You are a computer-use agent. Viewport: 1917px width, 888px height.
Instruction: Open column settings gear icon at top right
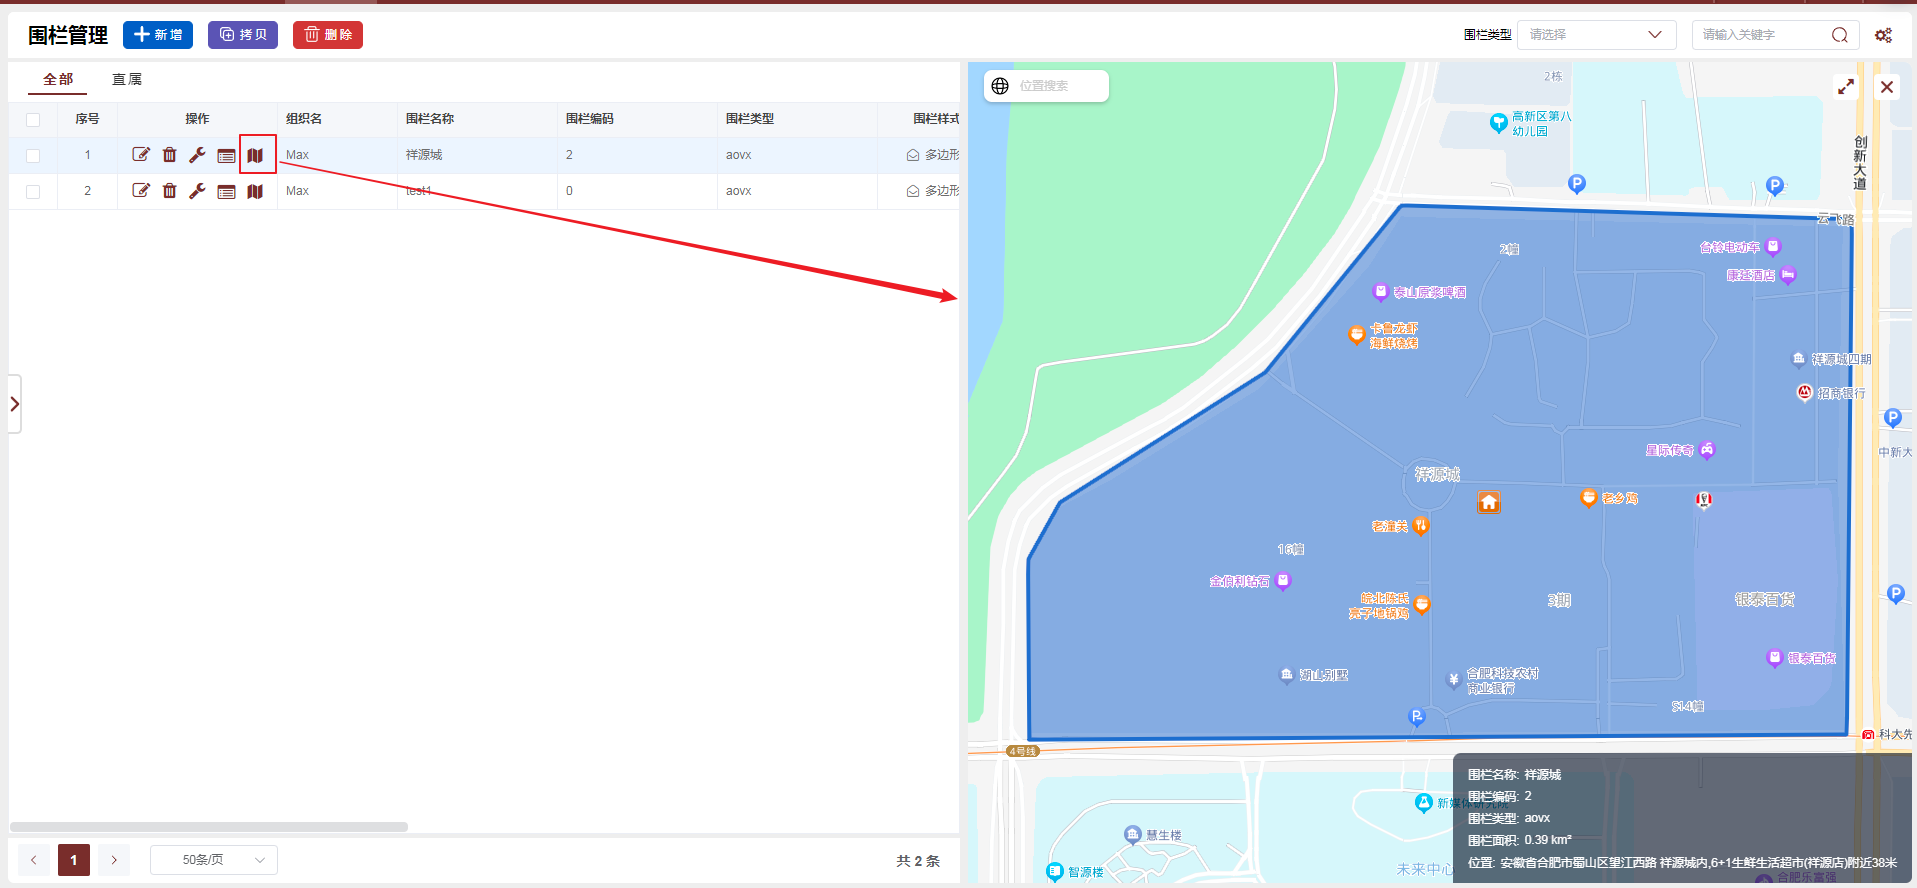tap(1883, 35)
